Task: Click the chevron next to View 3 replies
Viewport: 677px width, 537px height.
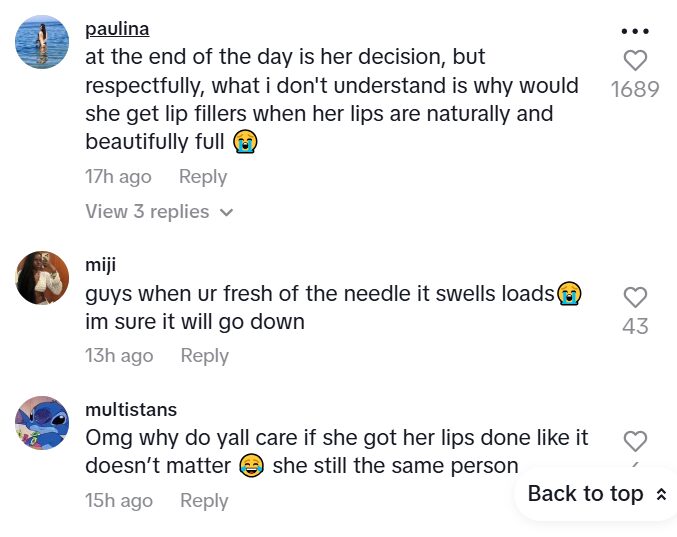Action: (226, 213)
